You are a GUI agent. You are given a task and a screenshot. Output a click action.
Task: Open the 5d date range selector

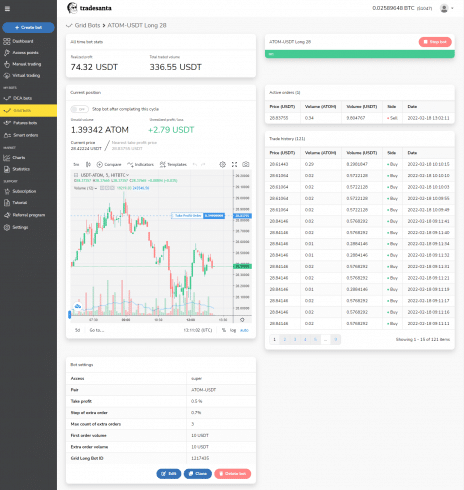click(77, 330)
